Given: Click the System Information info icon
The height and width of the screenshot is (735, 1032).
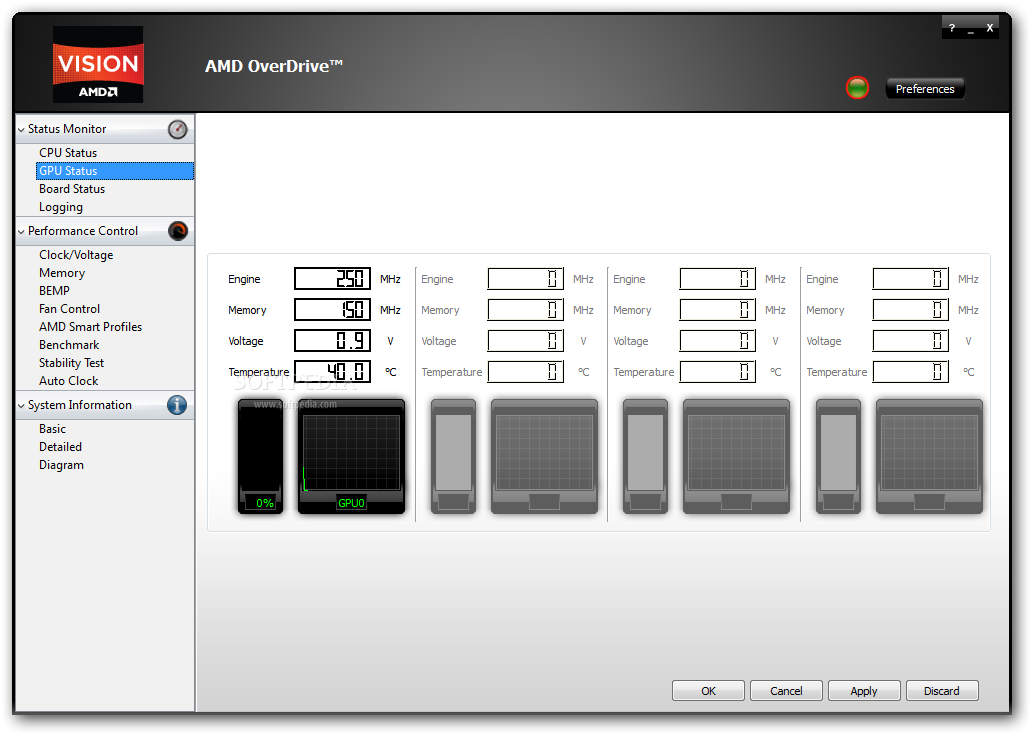Looking at the screenshot, I should (x=176, y=405).
